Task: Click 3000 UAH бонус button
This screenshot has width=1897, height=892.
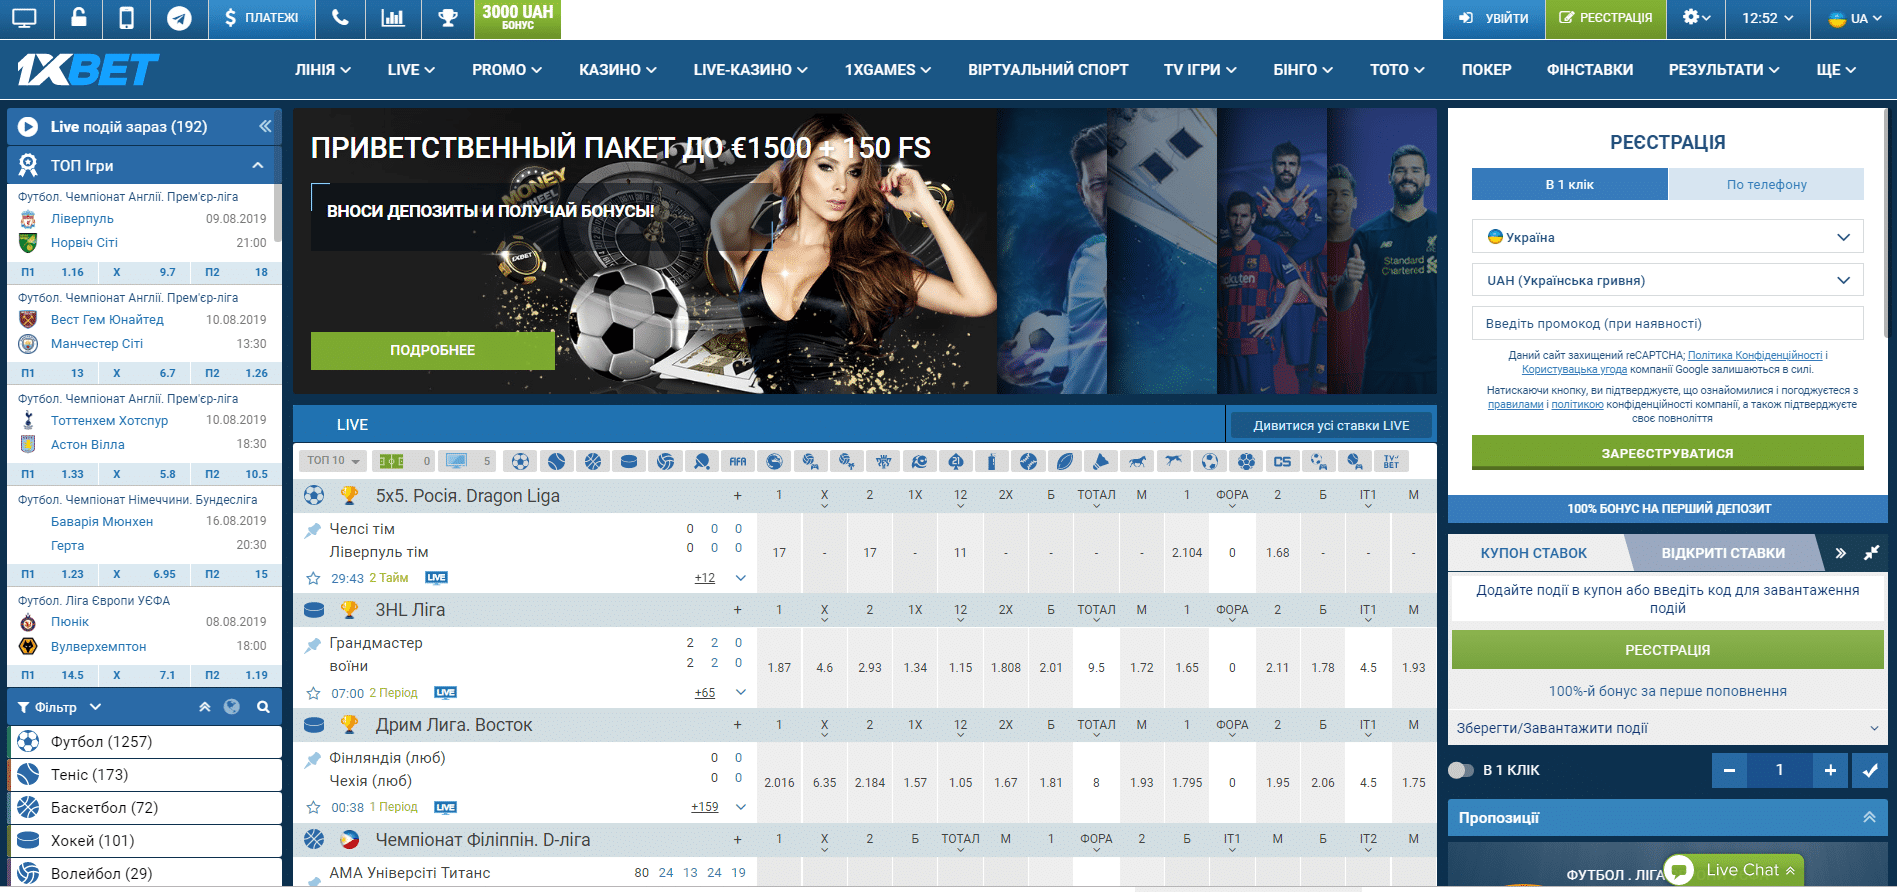Action: 518,18
